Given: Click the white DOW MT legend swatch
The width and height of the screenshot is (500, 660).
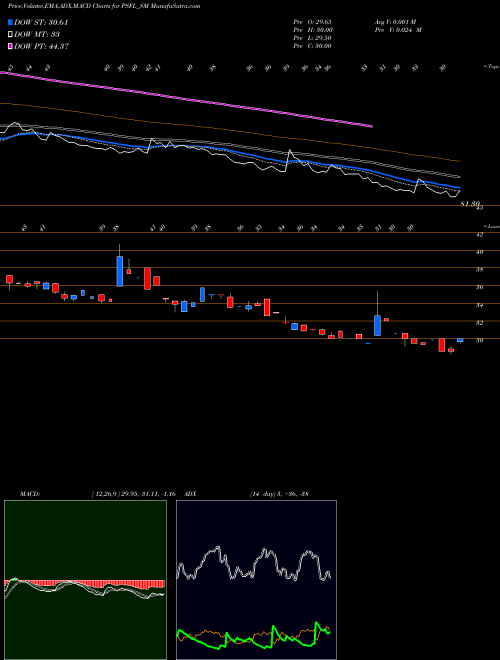Looking at the screenshot, I should pyautogui.click(x=10, y=34).
